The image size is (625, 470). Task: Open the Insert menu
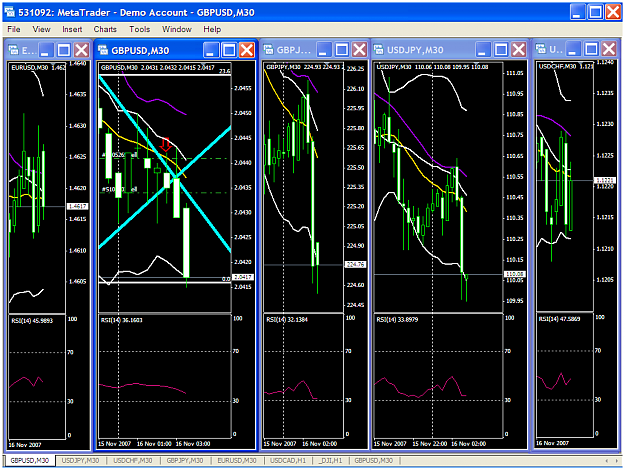tap(72, 29)
